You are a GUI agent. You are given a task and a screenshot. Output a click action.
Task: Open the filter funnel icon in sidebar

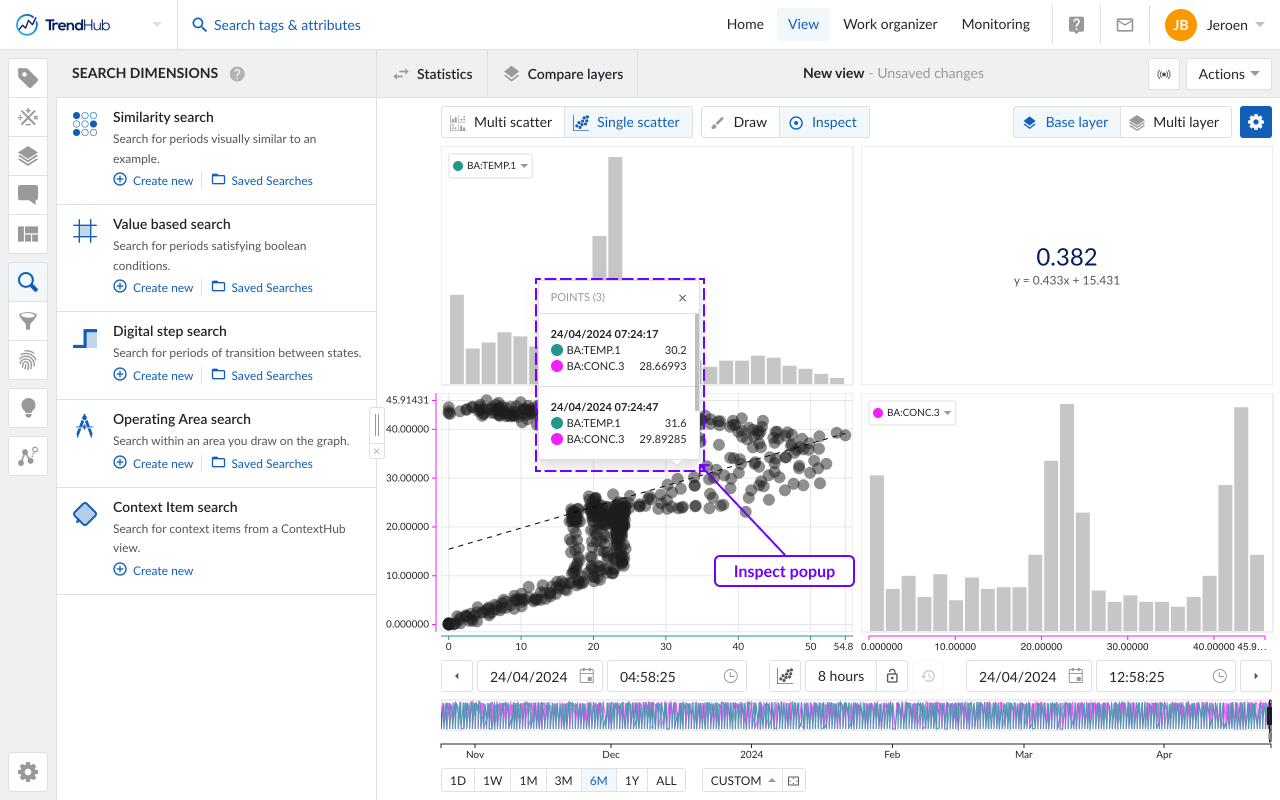click(x=28, y=321)
